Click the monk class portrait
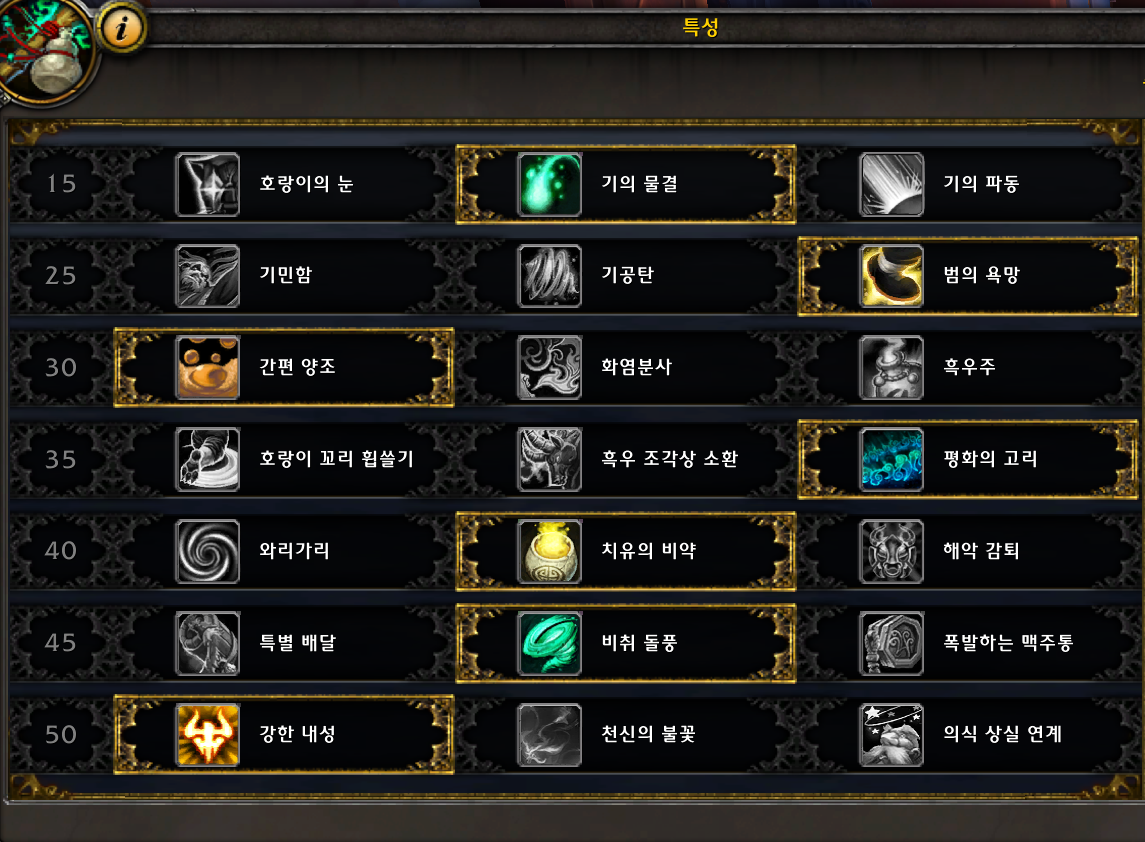This screenshot has width=1145, height=842. pos(44,50)
